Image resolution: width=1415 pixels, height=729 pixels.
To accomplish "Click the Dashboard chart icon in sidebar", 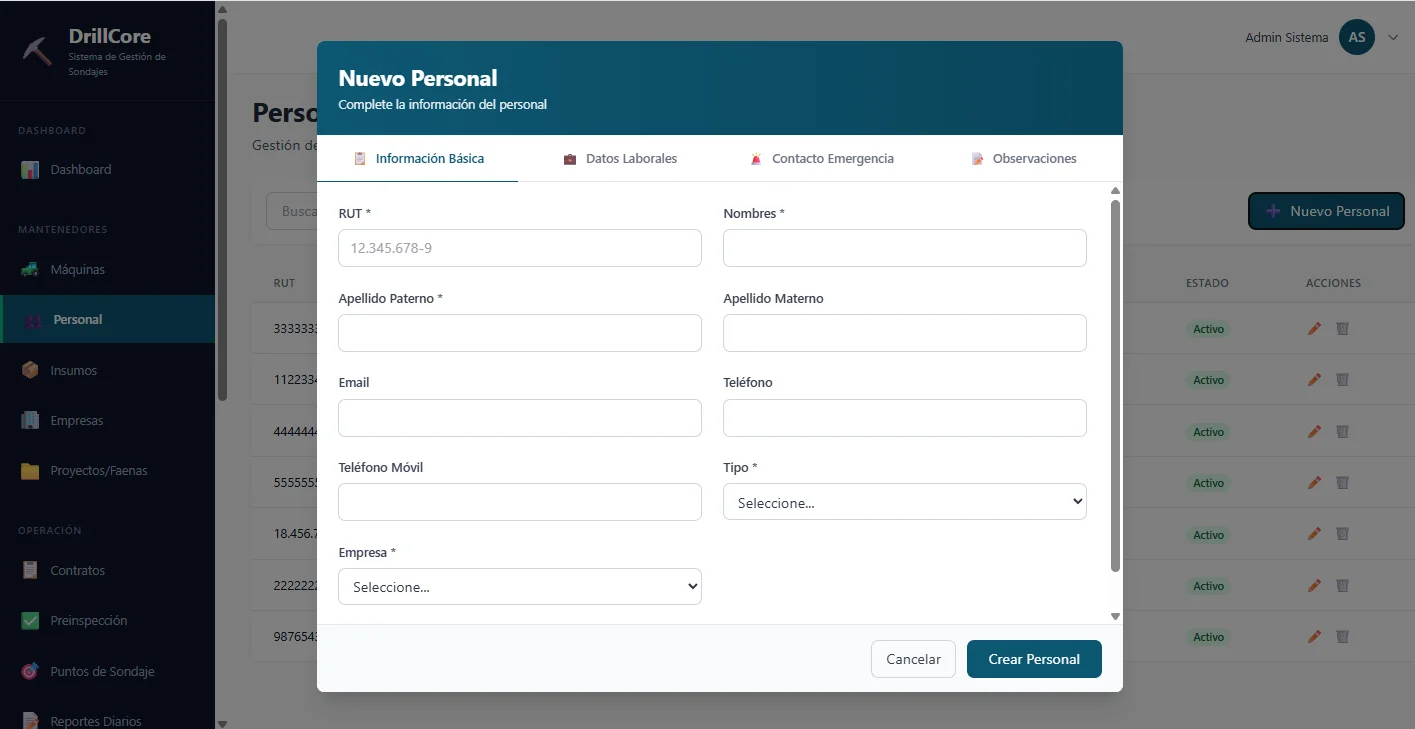I will click(x=30, y=170).
